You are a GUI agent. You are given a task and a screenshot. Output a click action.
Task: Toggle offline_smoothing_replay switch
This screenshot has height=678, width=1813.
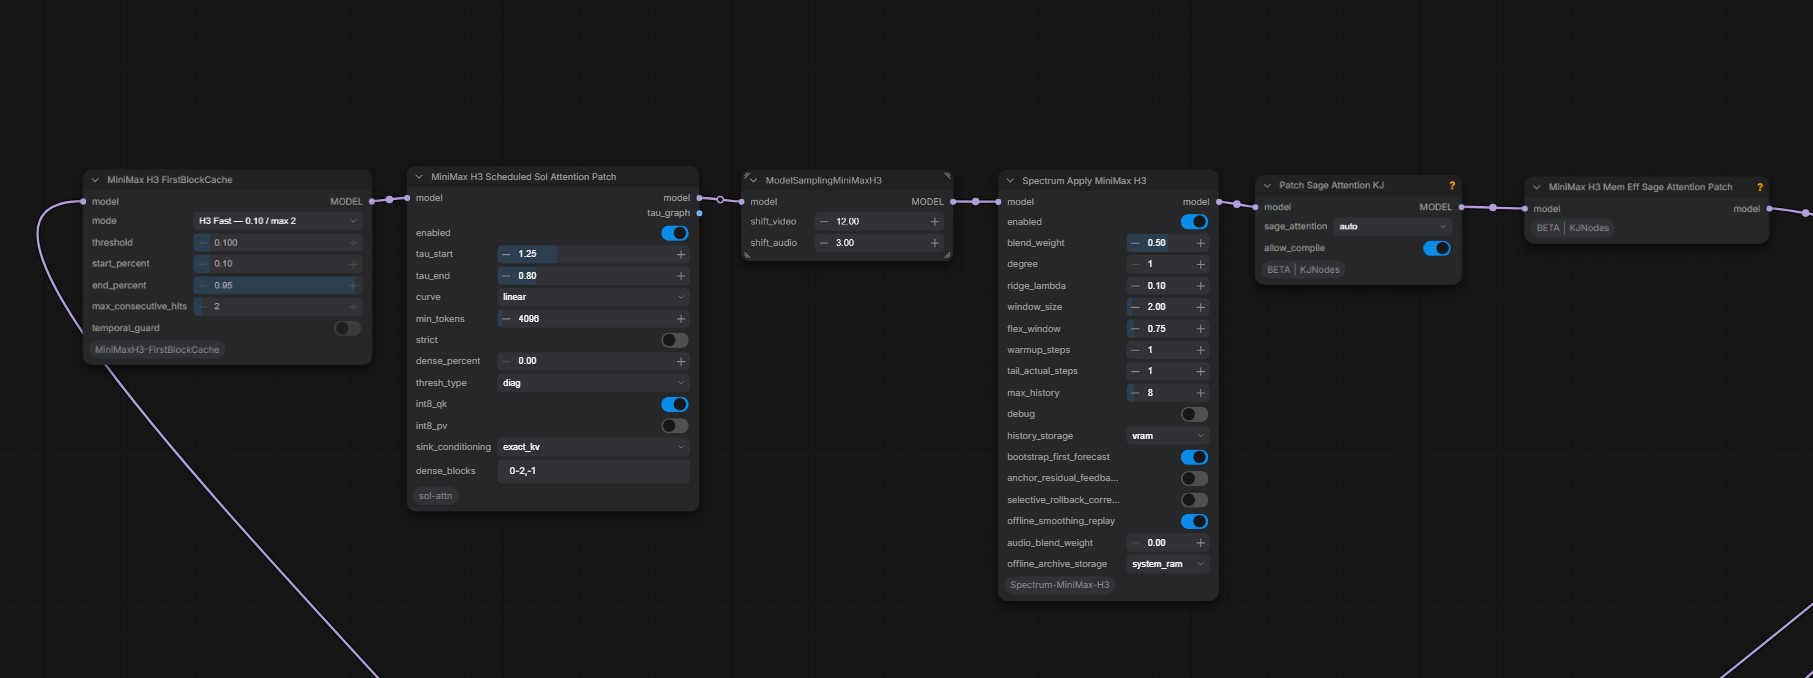coord(1194,521)
